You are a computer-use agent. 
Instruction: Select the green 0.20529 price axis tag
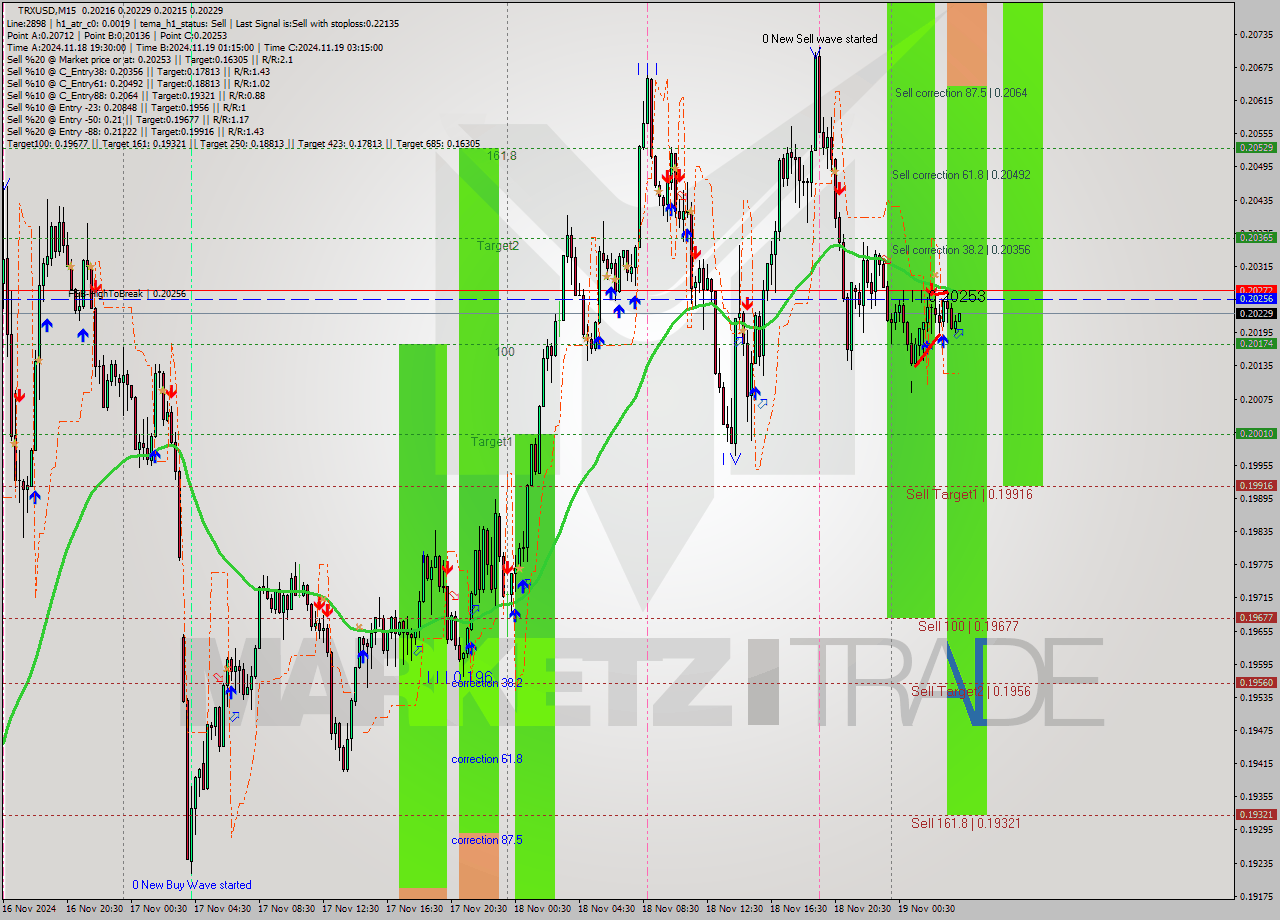point(1256,147)
